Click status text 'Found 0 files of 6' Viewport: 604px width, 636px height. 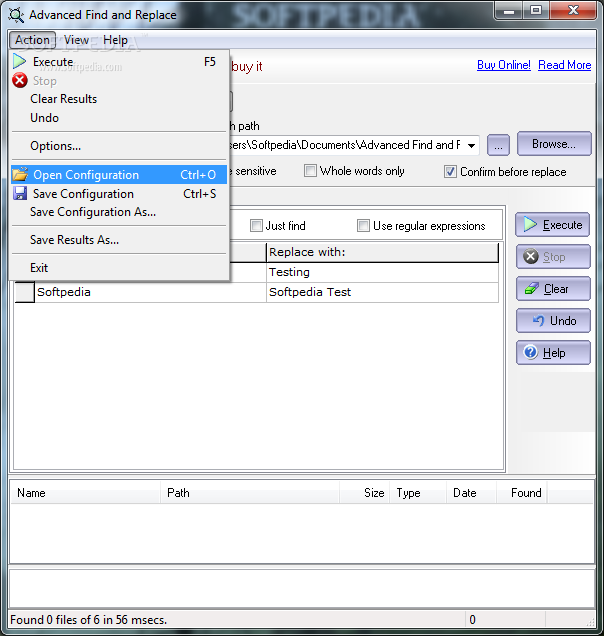(55, 620)
